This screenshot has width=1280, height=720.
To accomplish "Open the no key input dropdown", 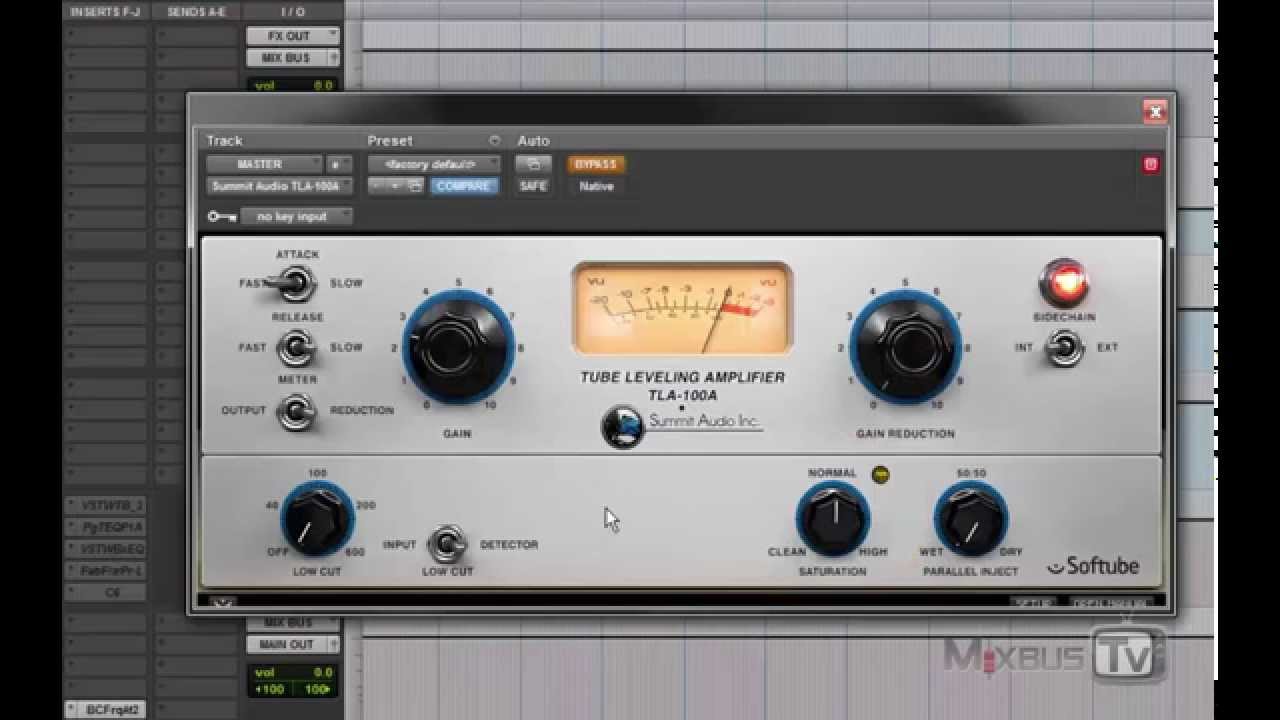I will click(x=297, y=216).
